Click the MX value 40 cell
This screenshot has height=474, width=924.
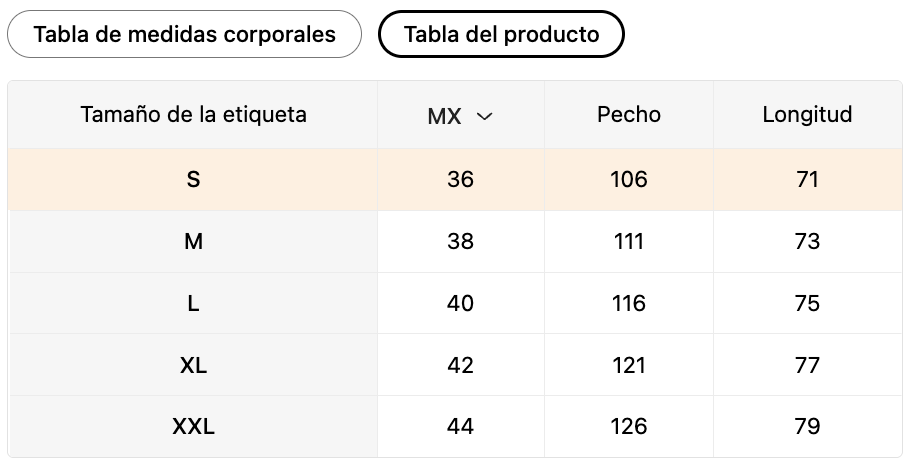(x=460, y=304)
